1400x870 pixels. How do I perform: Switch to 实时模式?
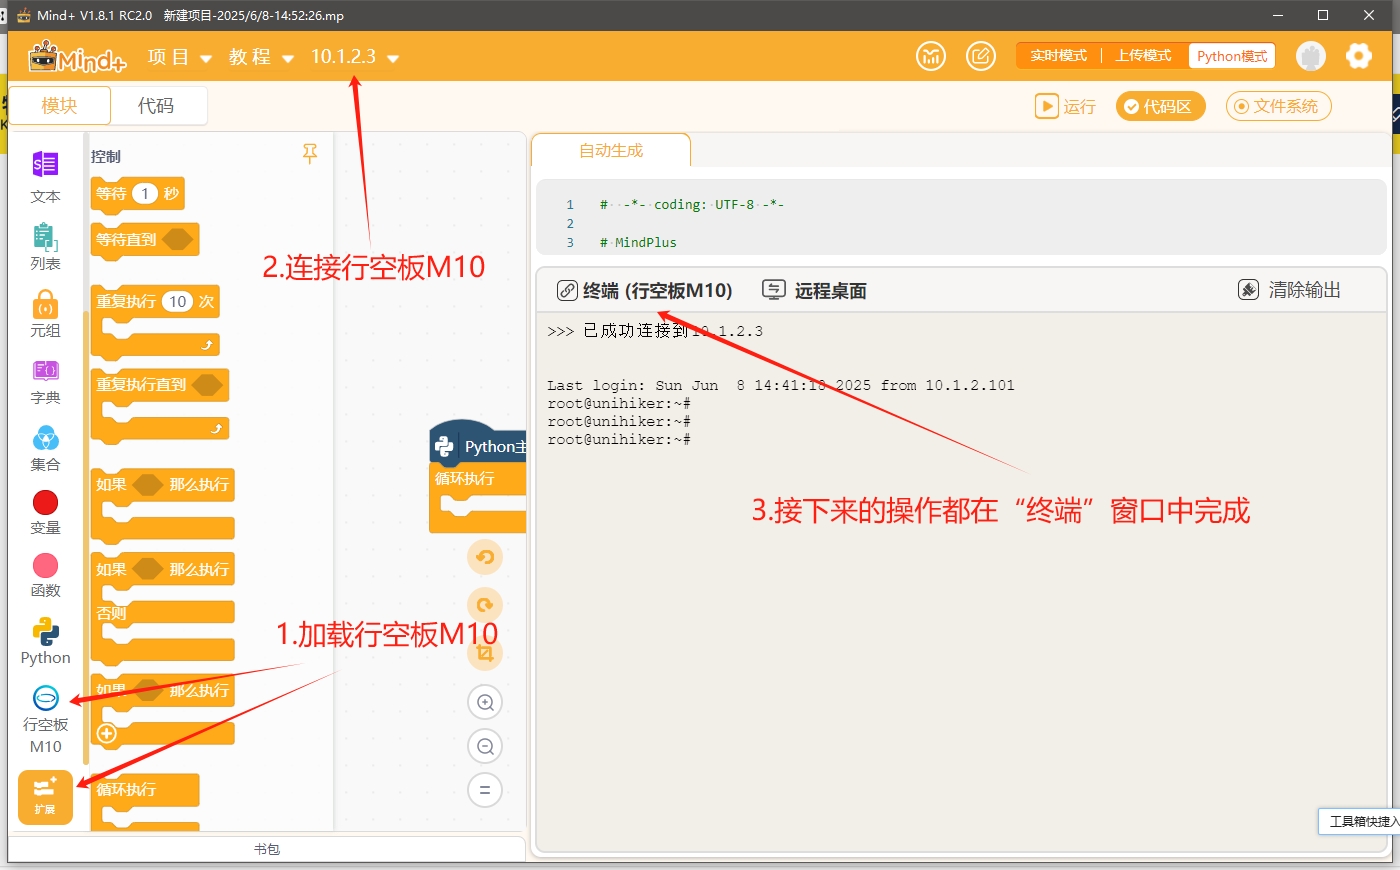tap(1058, 56)
